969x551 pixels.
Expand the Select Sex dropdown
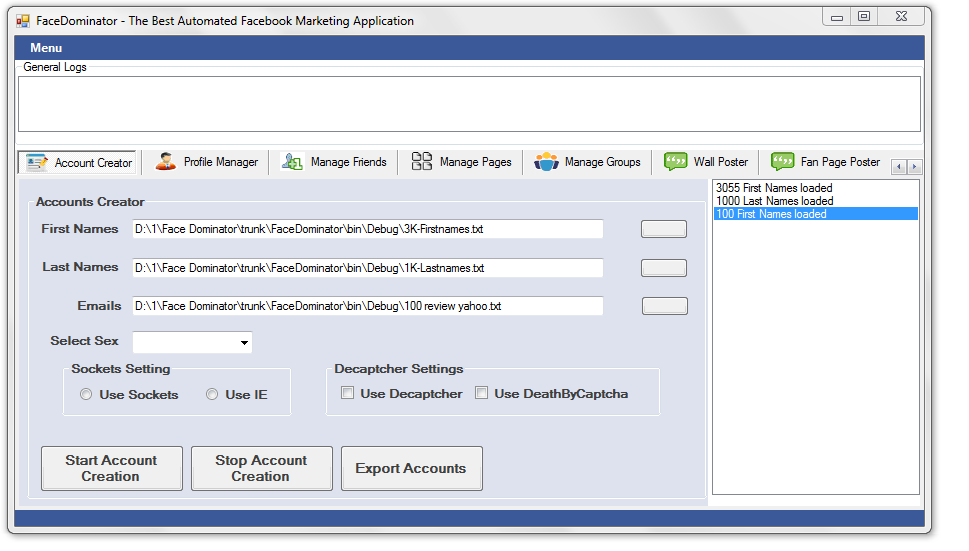click(x=245, y=342)
